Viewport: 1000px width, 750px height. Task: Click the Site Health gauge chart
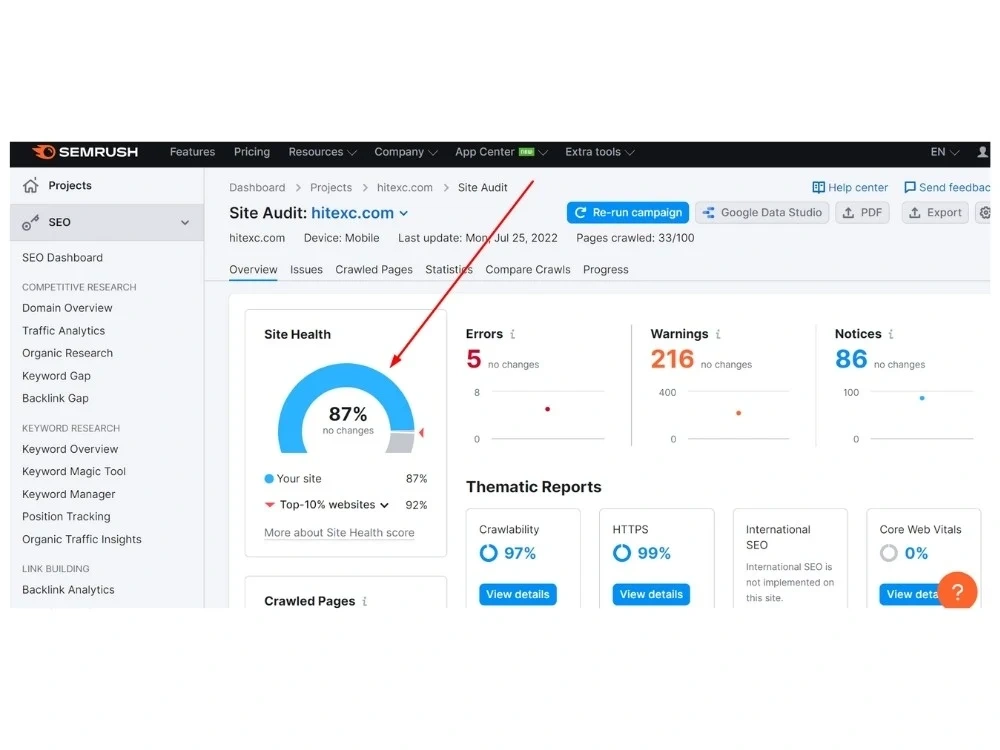click(346, 408)
